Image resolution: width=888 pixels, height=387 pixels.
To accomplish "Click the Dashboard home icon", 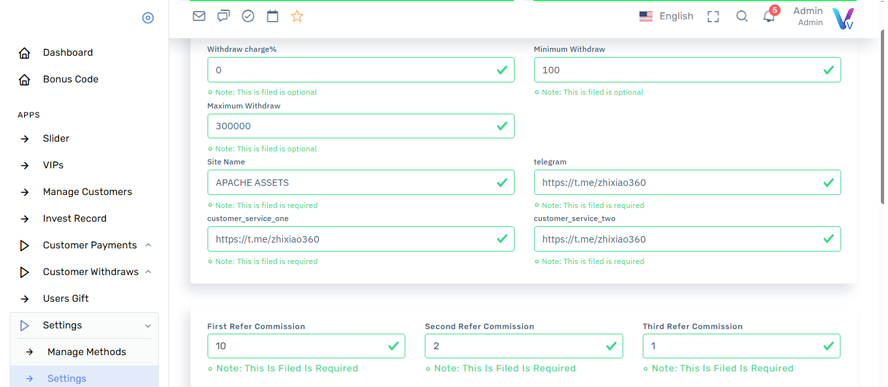I will coord(24,53).
